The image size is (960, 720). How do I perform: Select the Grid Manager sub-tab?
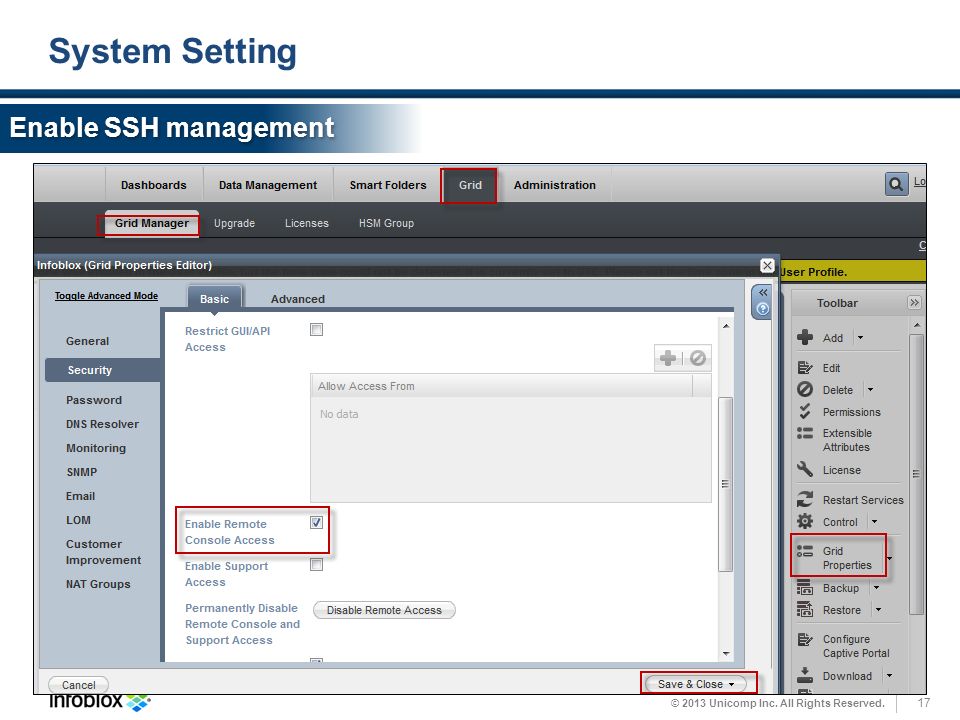tap(152, 223)
